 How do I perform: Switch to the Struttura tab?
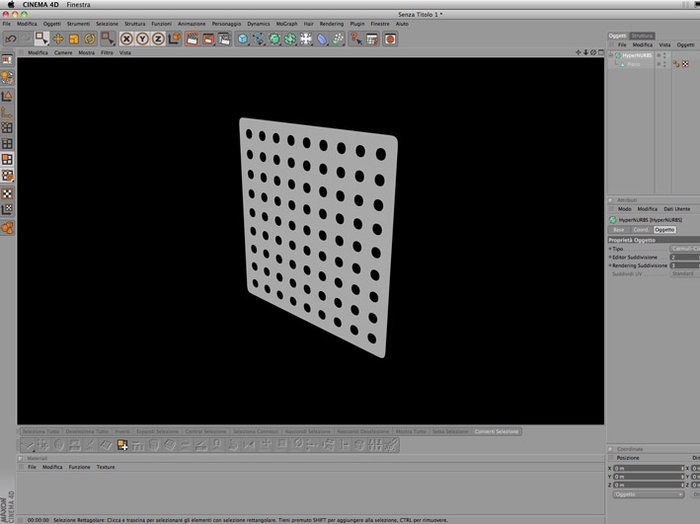point(642,36)
